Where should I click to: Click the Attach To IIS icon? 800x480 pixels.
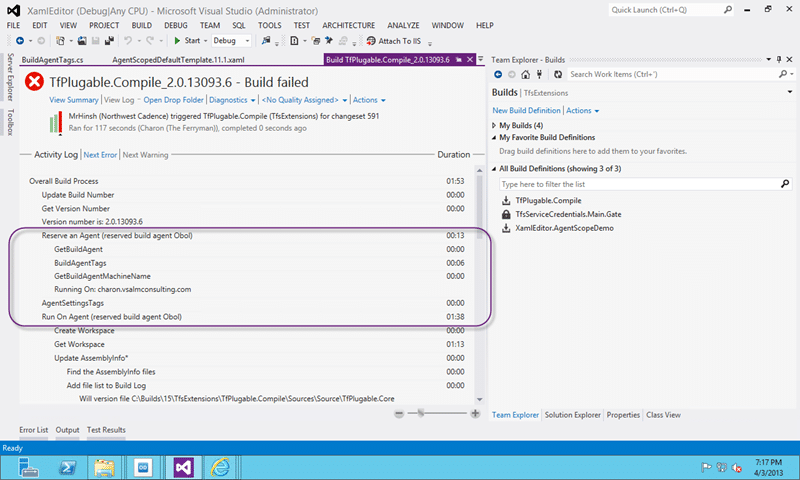tap(371, 41)
